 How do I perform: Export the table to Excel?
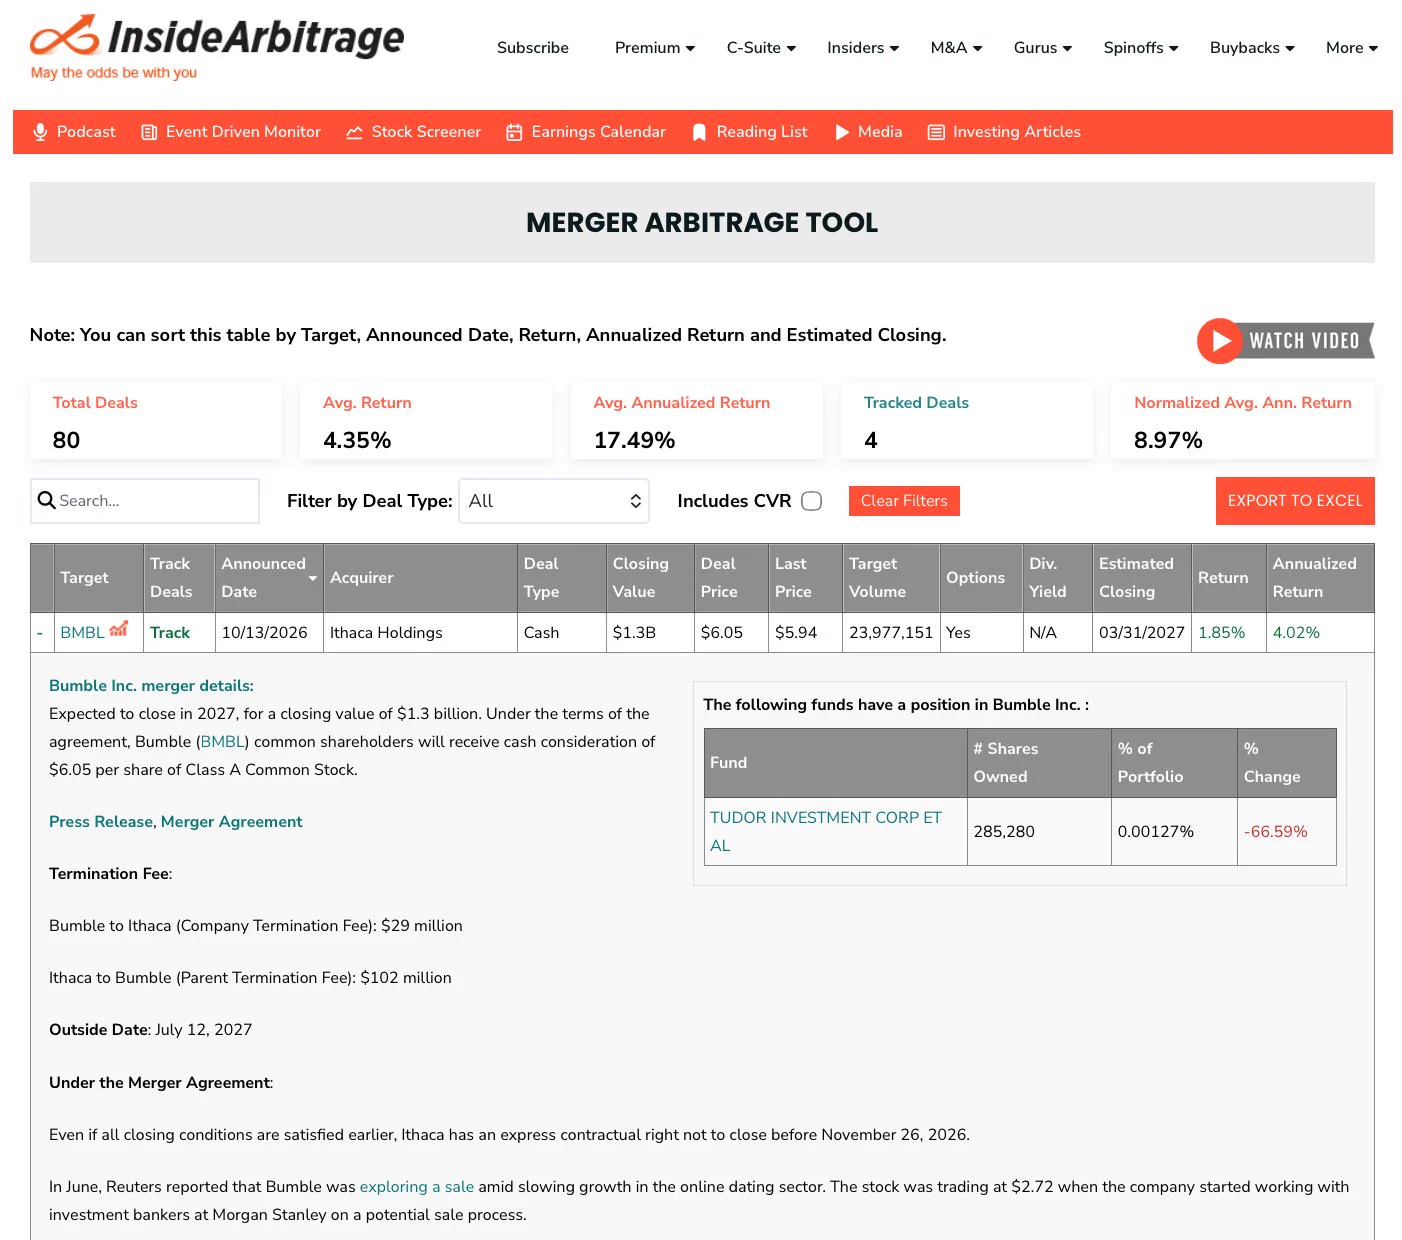pos(1295,501)
